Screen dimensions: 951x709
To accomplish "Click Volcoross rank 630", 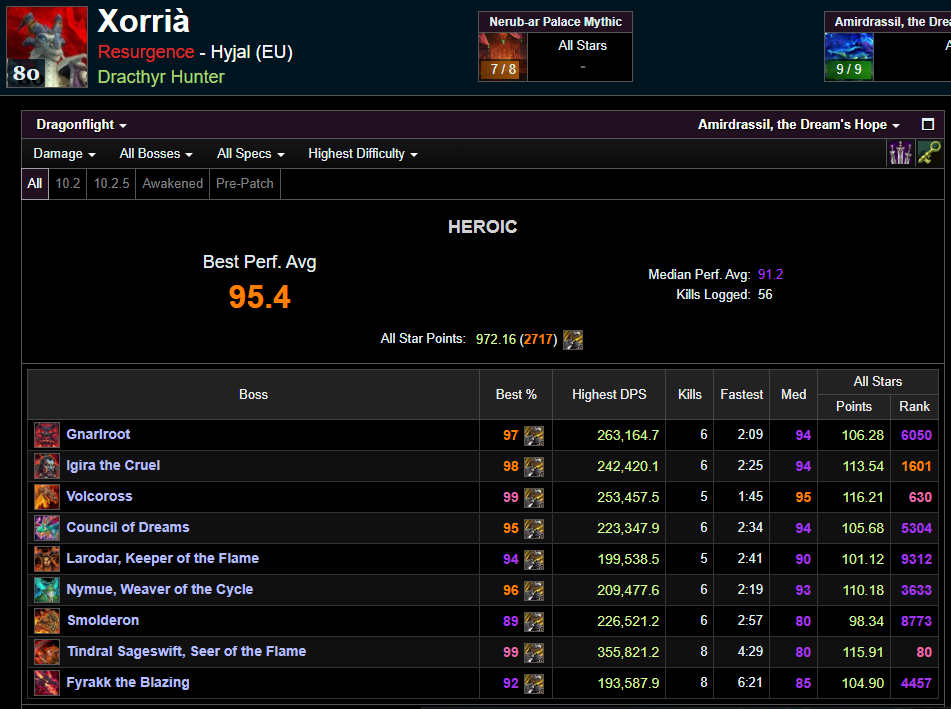I will [x=920, y=497].
